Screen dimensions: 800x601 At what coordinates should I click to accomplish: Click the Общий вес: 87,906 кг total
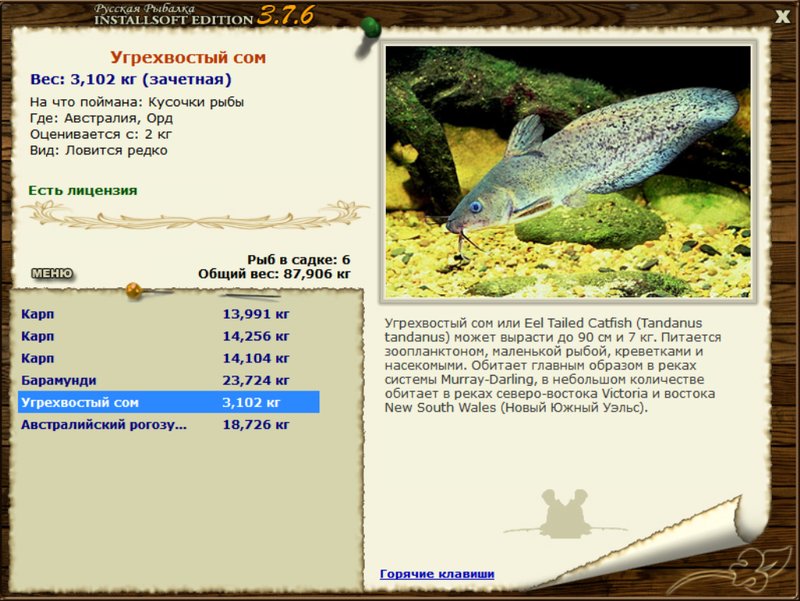[274, 274]
